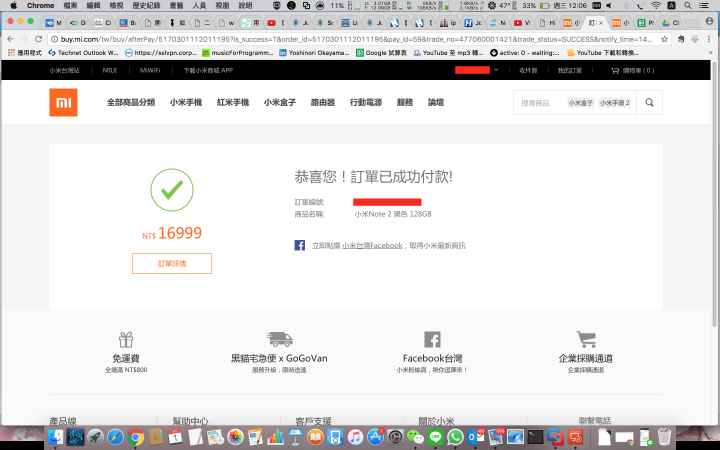Expand the account dropdown arrow in top bar
This screenshot has width=720, height=450.
pyautogui.click(x=496, y=70)
